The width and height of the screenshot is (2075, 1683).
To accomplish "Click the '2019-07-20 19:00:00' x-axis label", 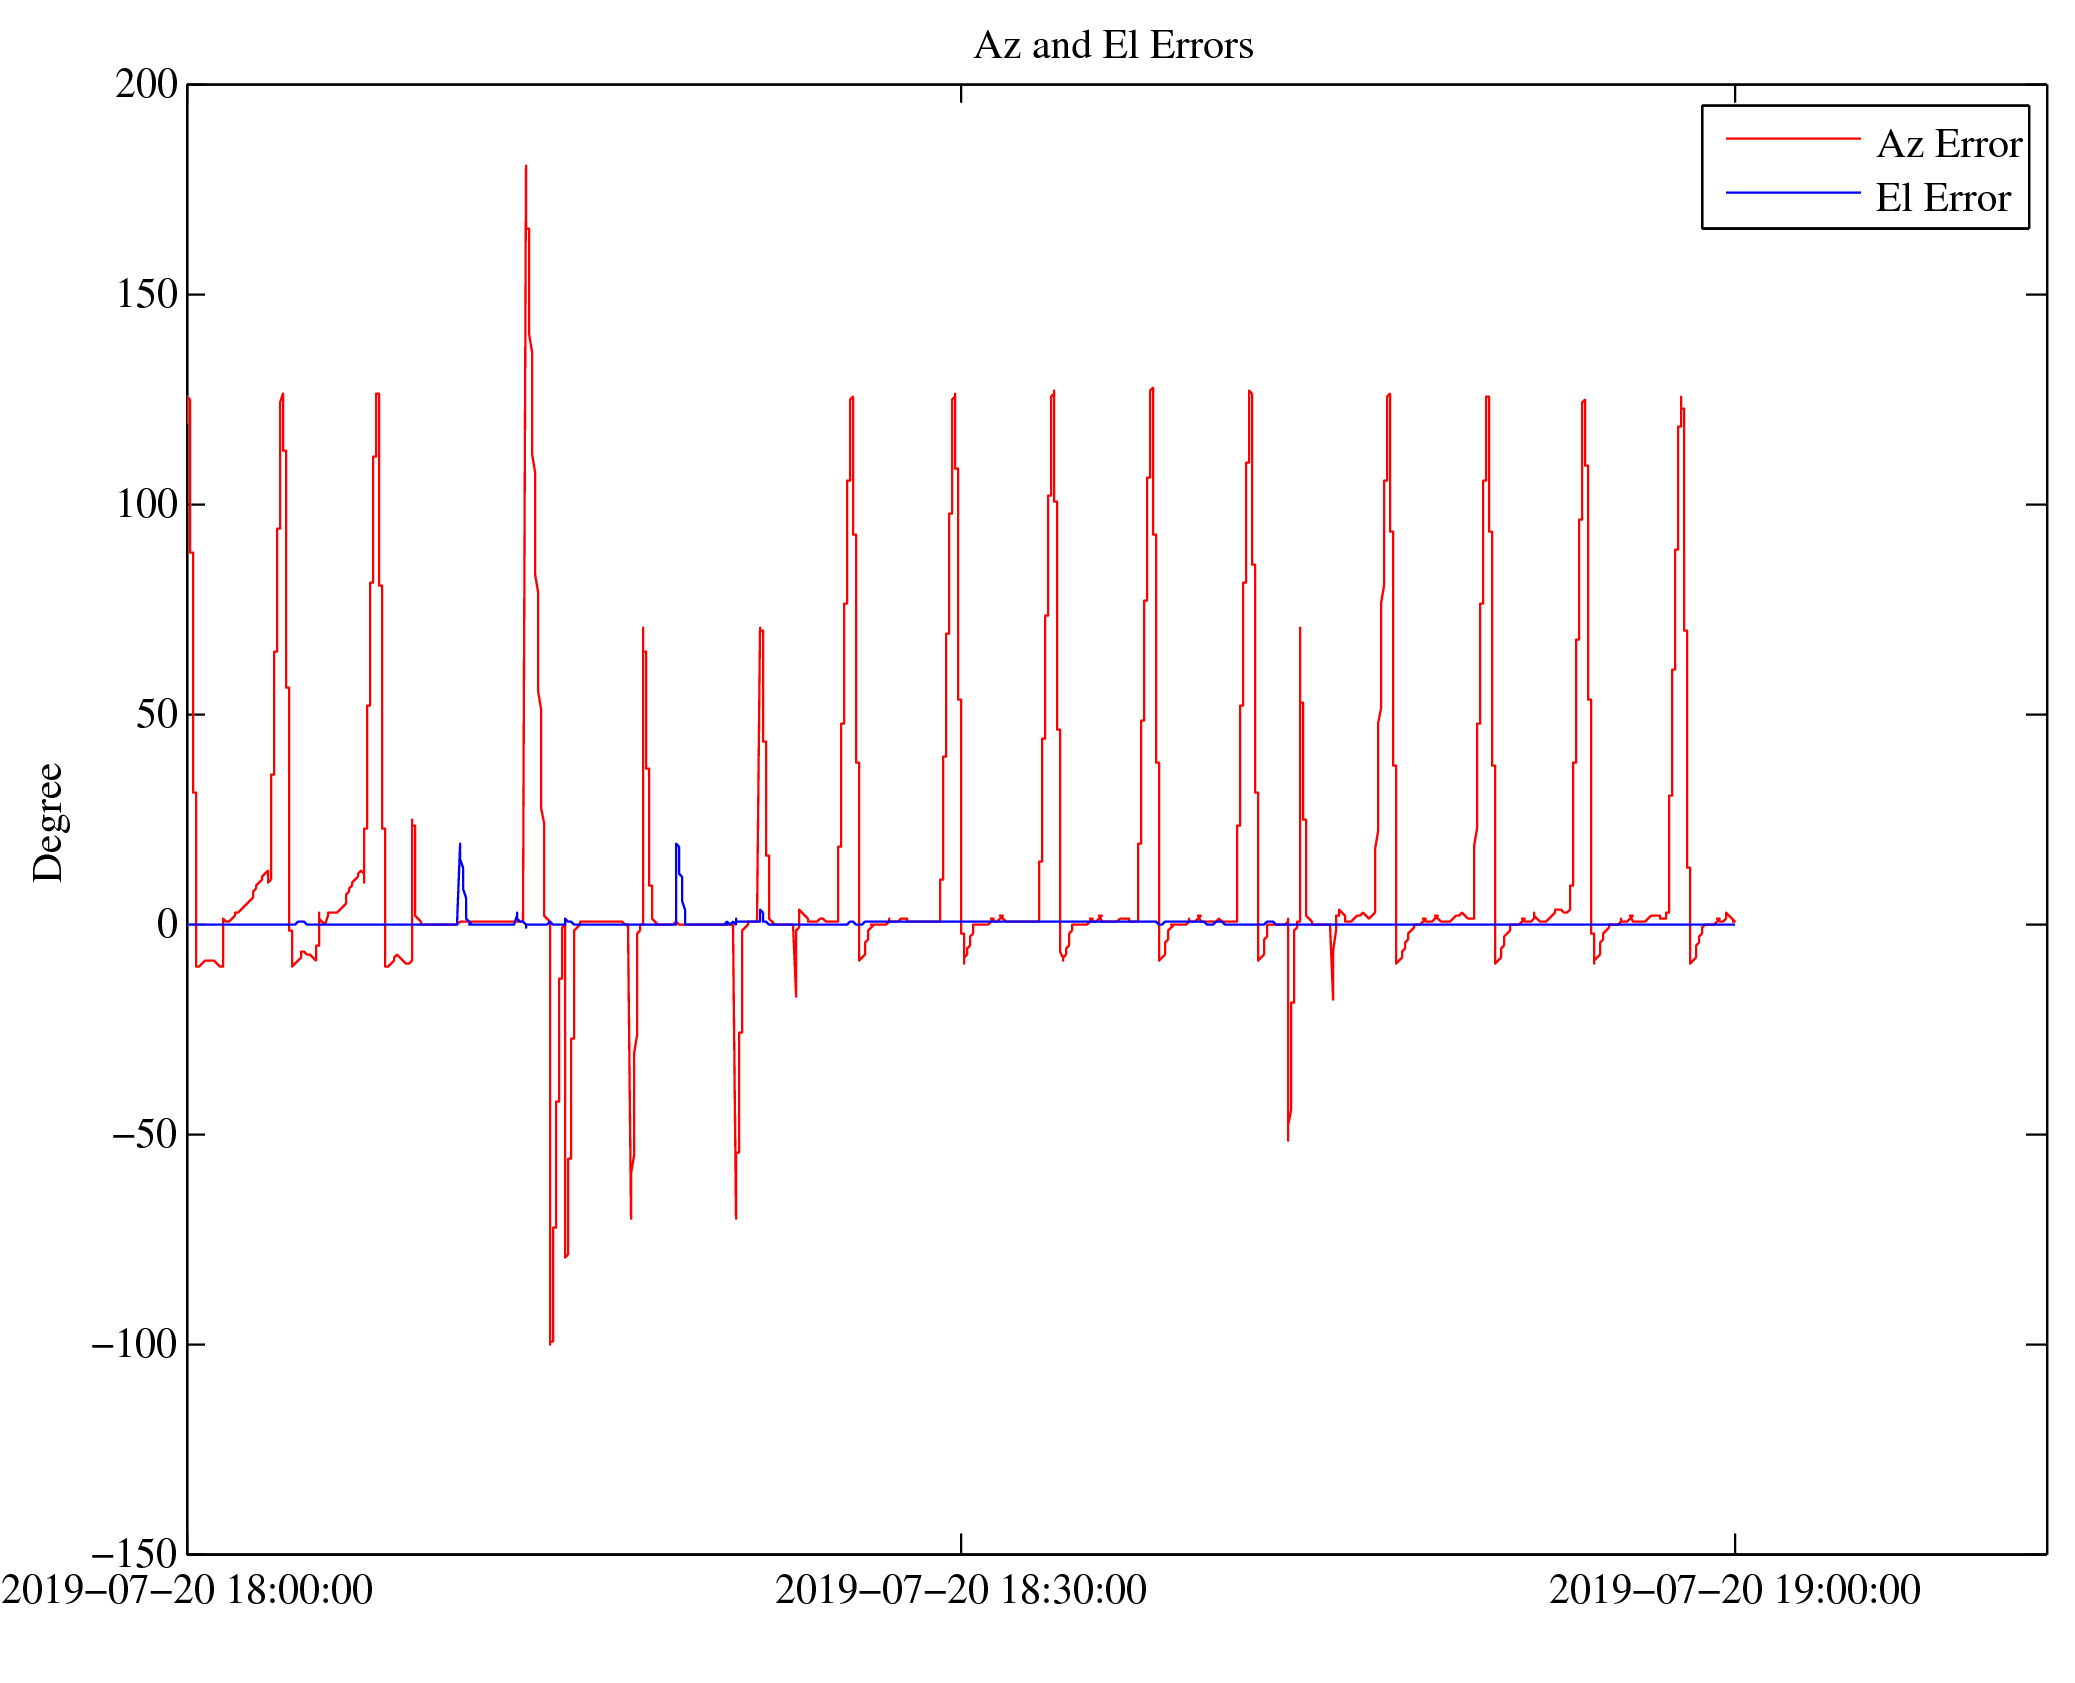I will [x=1734, y=1590].
